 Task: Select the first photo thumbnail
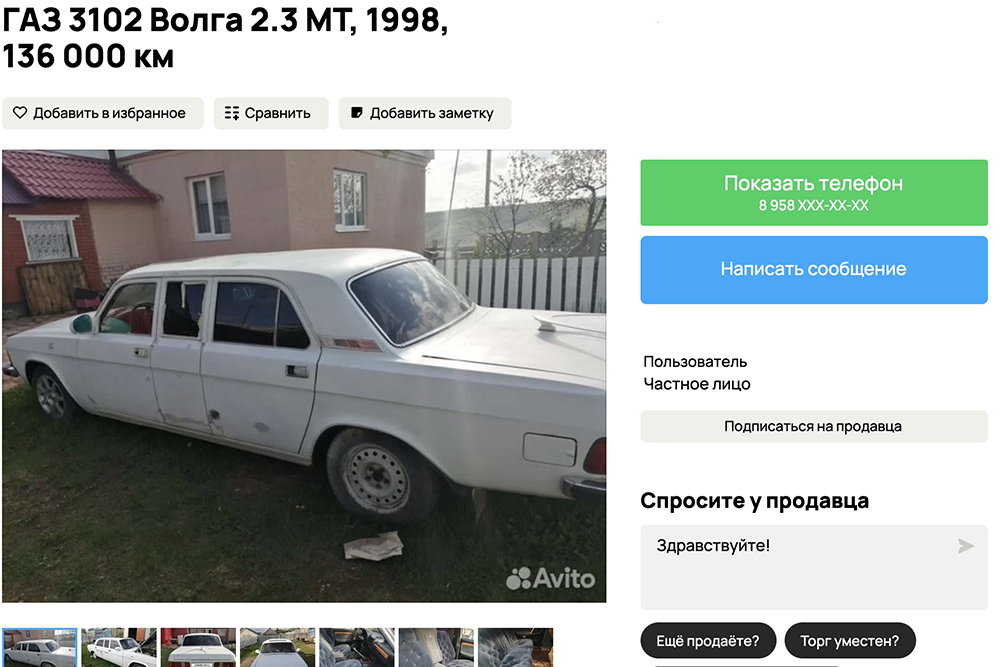click(40, 647)
